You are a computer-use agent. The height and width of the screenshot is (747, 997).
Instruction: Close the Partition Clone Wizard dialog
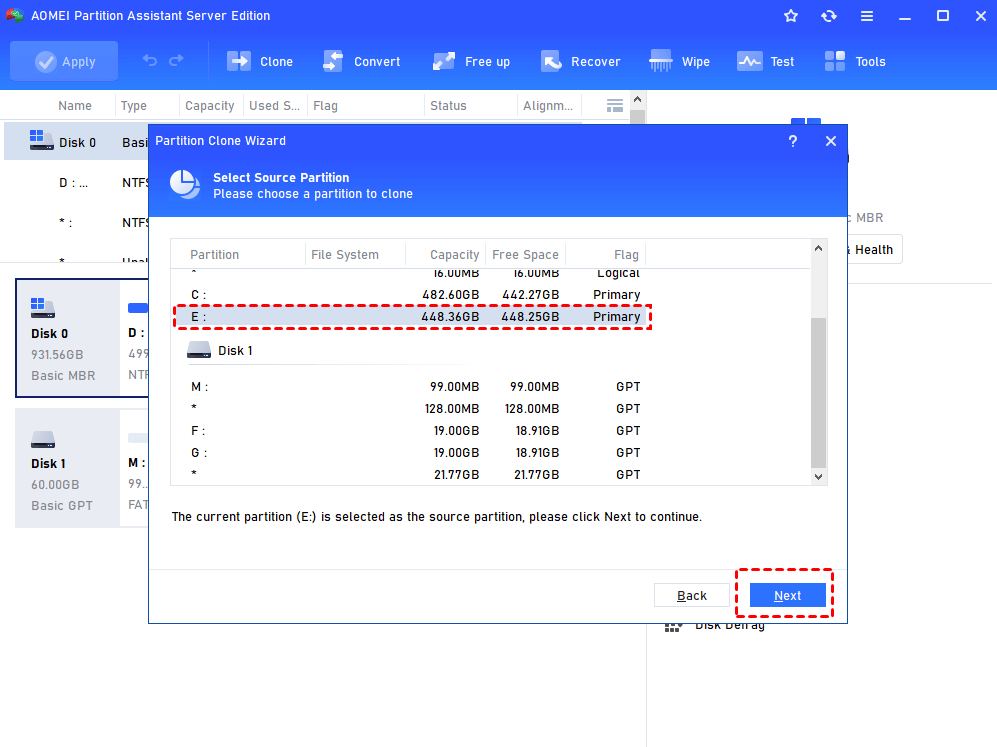(830, 141)
